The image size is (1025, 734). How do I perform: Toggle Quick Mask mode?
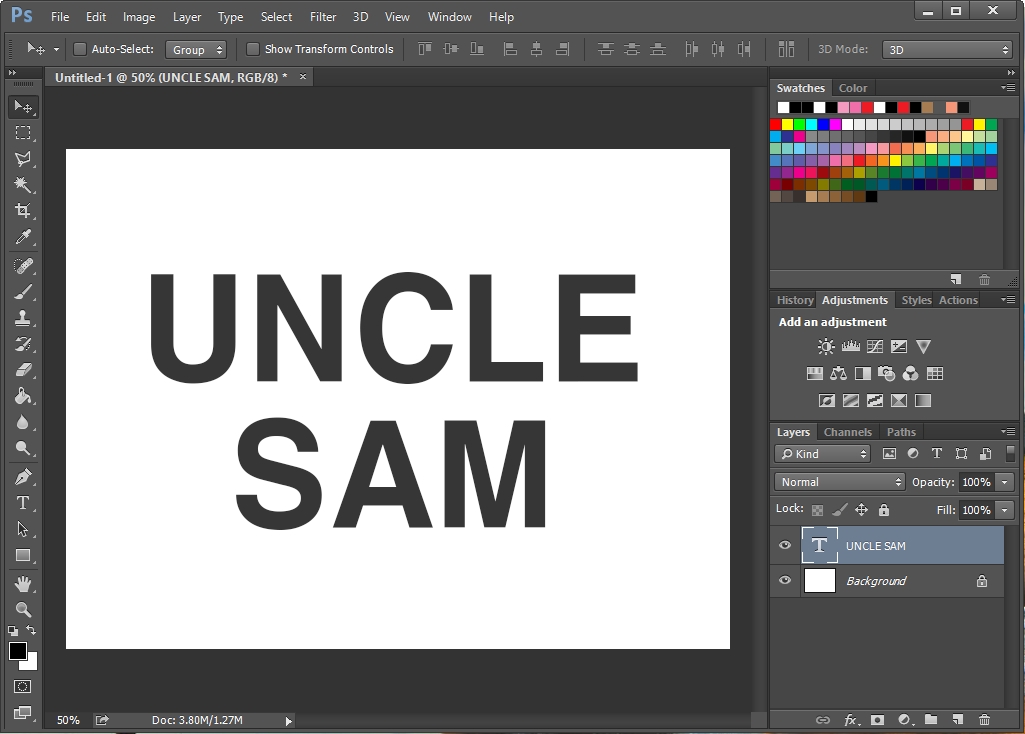23,686
